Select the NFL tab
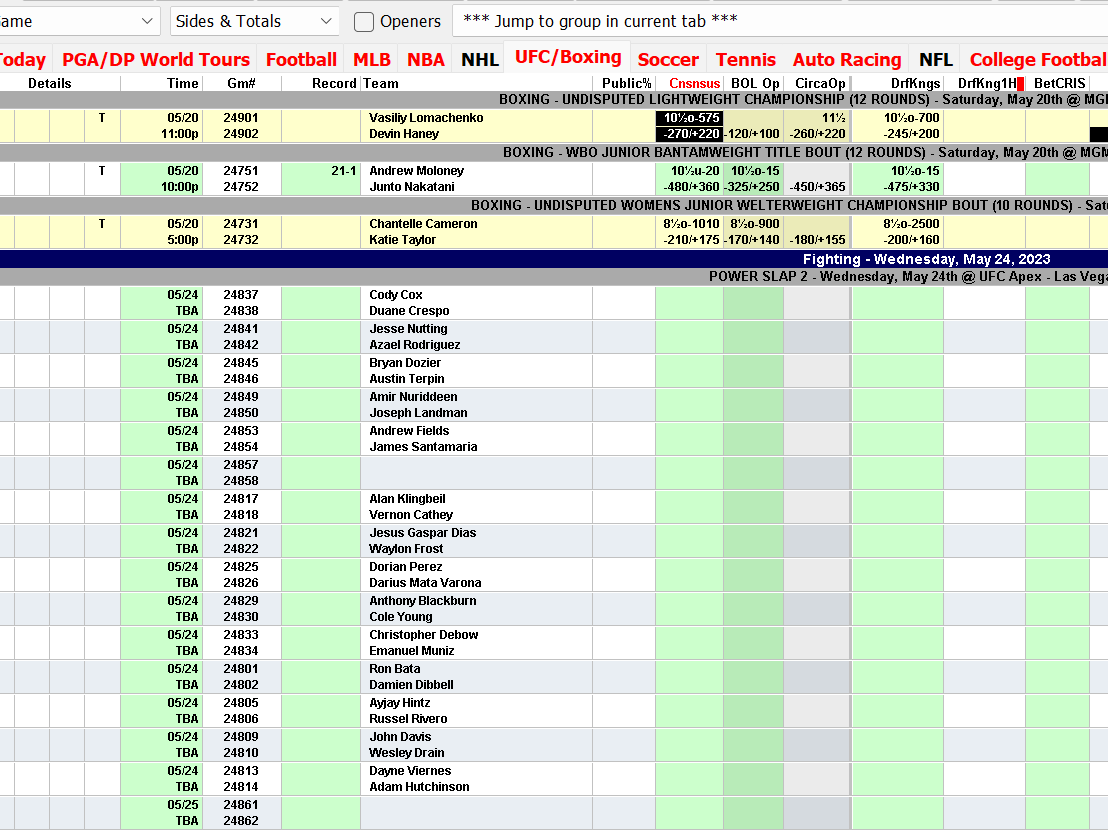The width and height of the screenshot is (1108, 840). (936, 59)
